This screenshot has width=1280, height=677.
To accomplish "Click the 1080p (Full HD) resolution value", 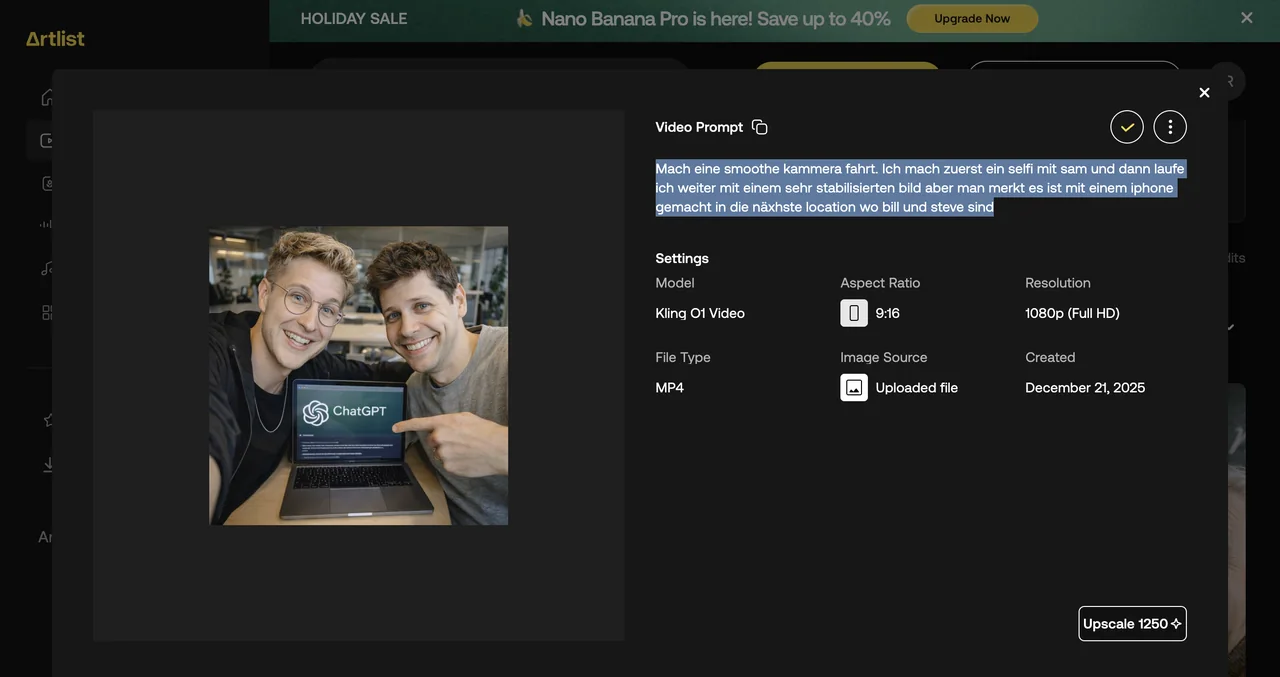I will pyautogui.click(x=1072, y=313).
